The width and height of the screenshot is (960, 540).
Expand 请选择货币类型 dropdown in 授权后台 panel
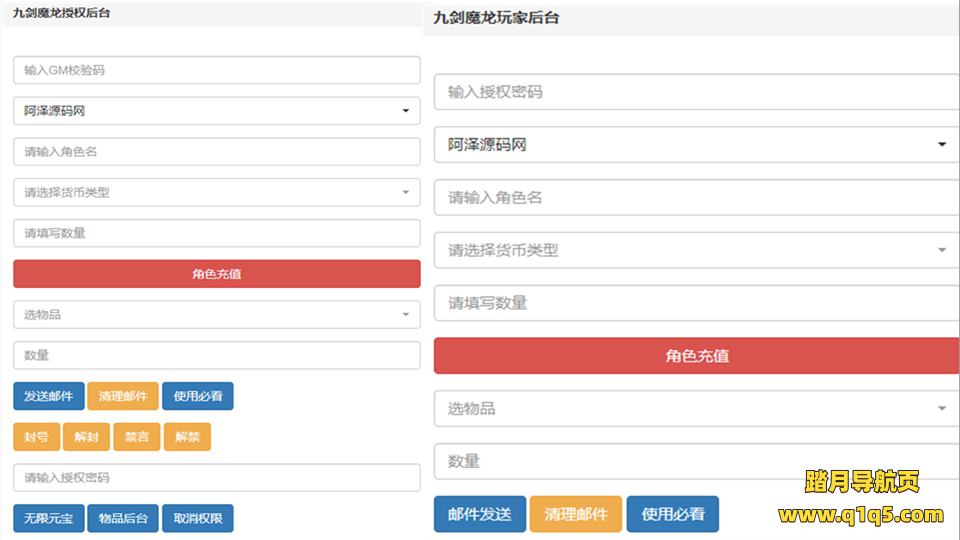tap(216, 192)
